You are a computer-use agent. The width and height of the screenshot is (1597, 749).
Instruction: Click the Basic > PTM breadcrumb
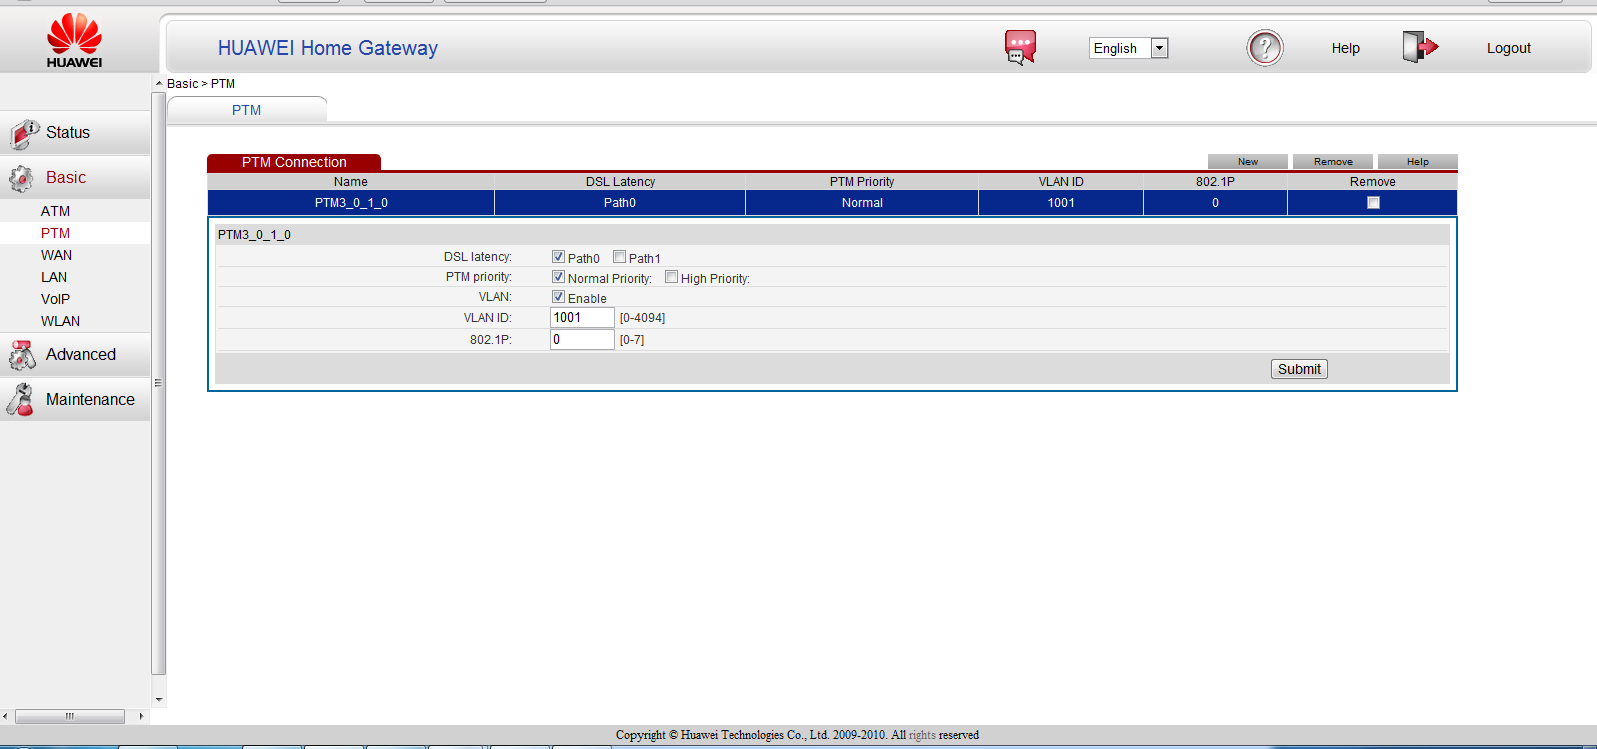[x=201, y=84]
